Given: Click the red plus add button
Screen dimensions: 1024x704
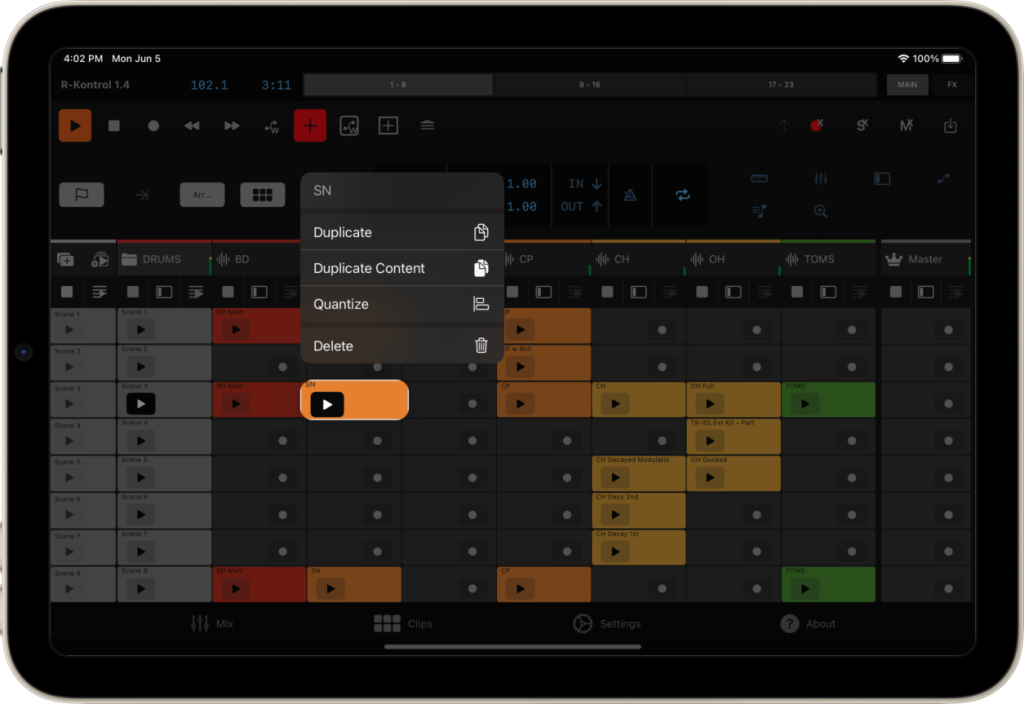Looking at the screenshot, I should click(x=310, y=126).
